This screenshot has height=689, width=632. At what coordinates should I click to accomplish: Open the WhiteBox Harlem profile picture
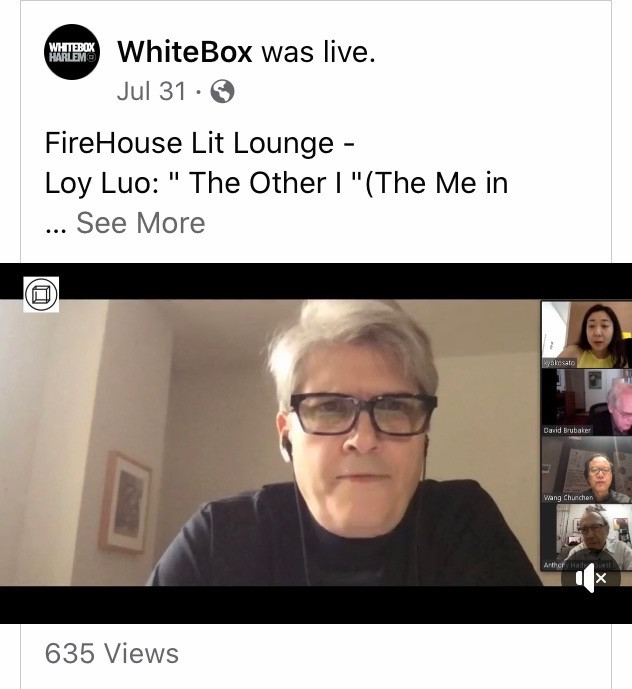point(72,52)
